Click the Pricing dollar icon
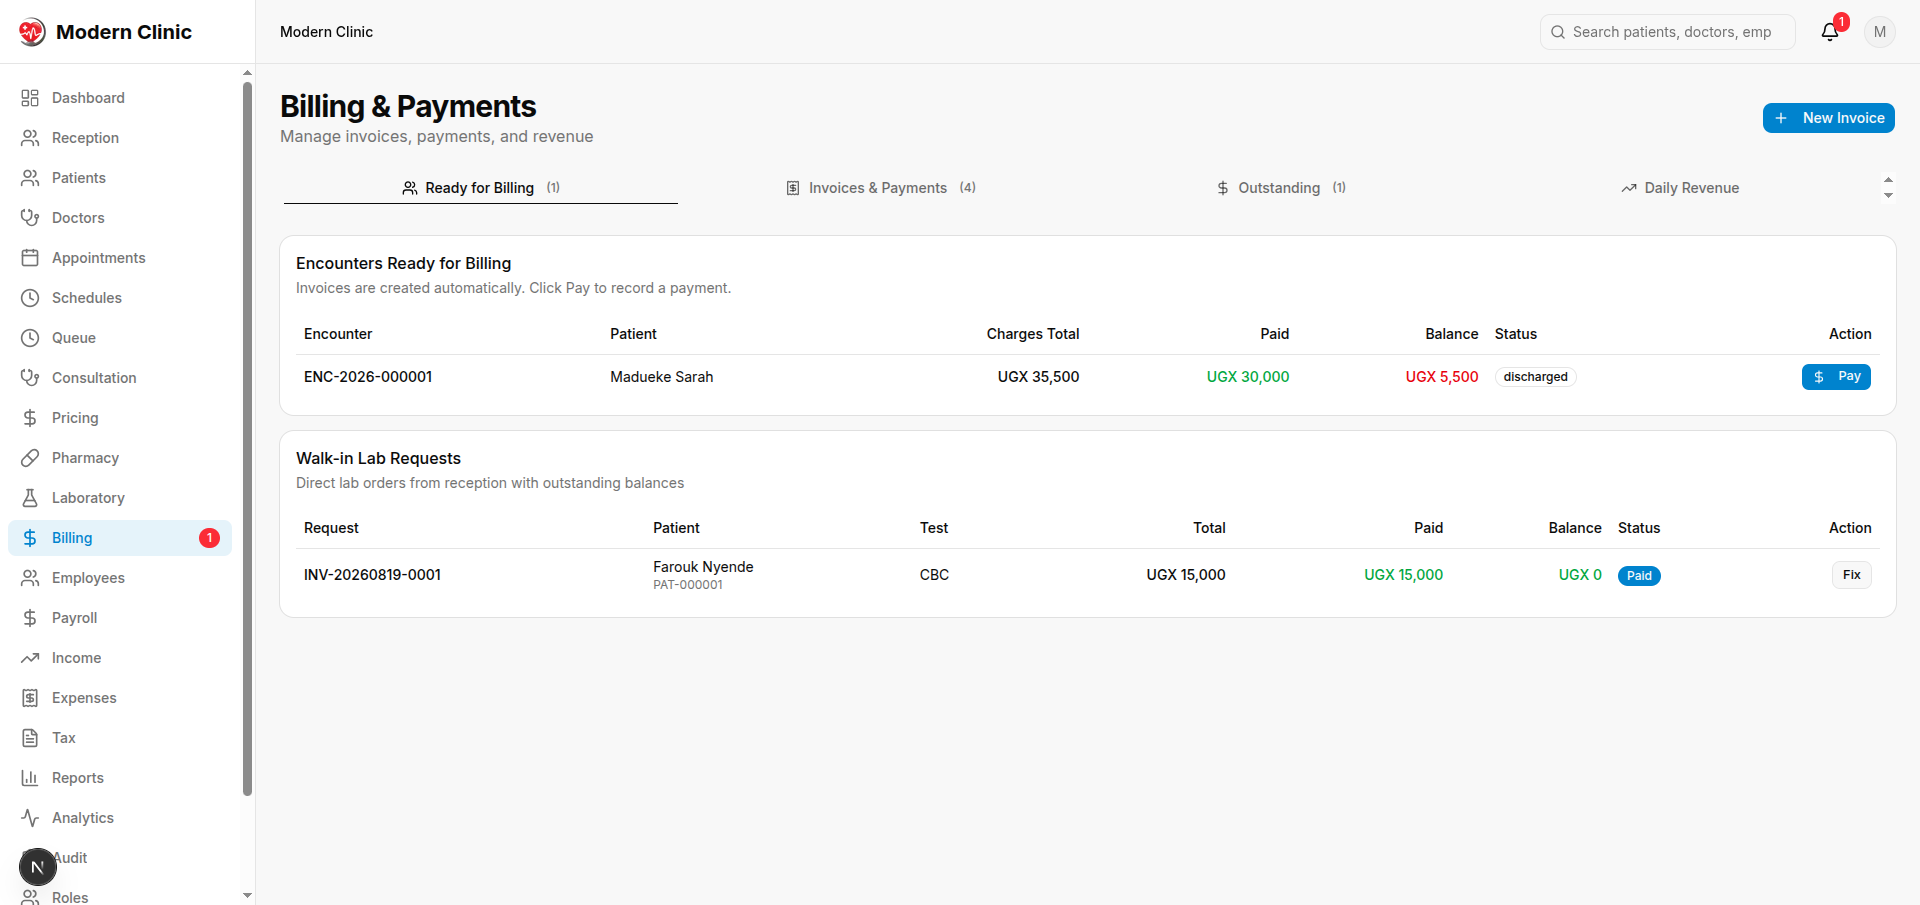 coord(30,418)
